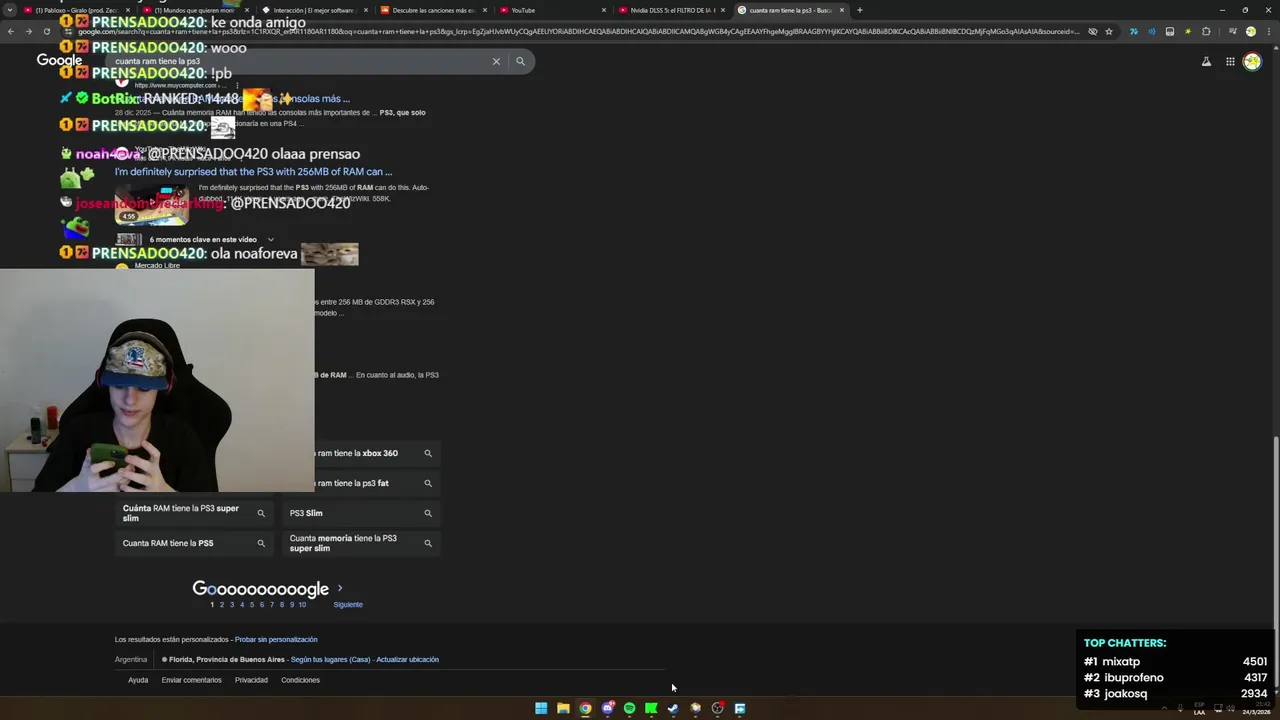The image size is (1280, 720).
Task: Open the media controls toolbar icon
Action: point(1232,31)
